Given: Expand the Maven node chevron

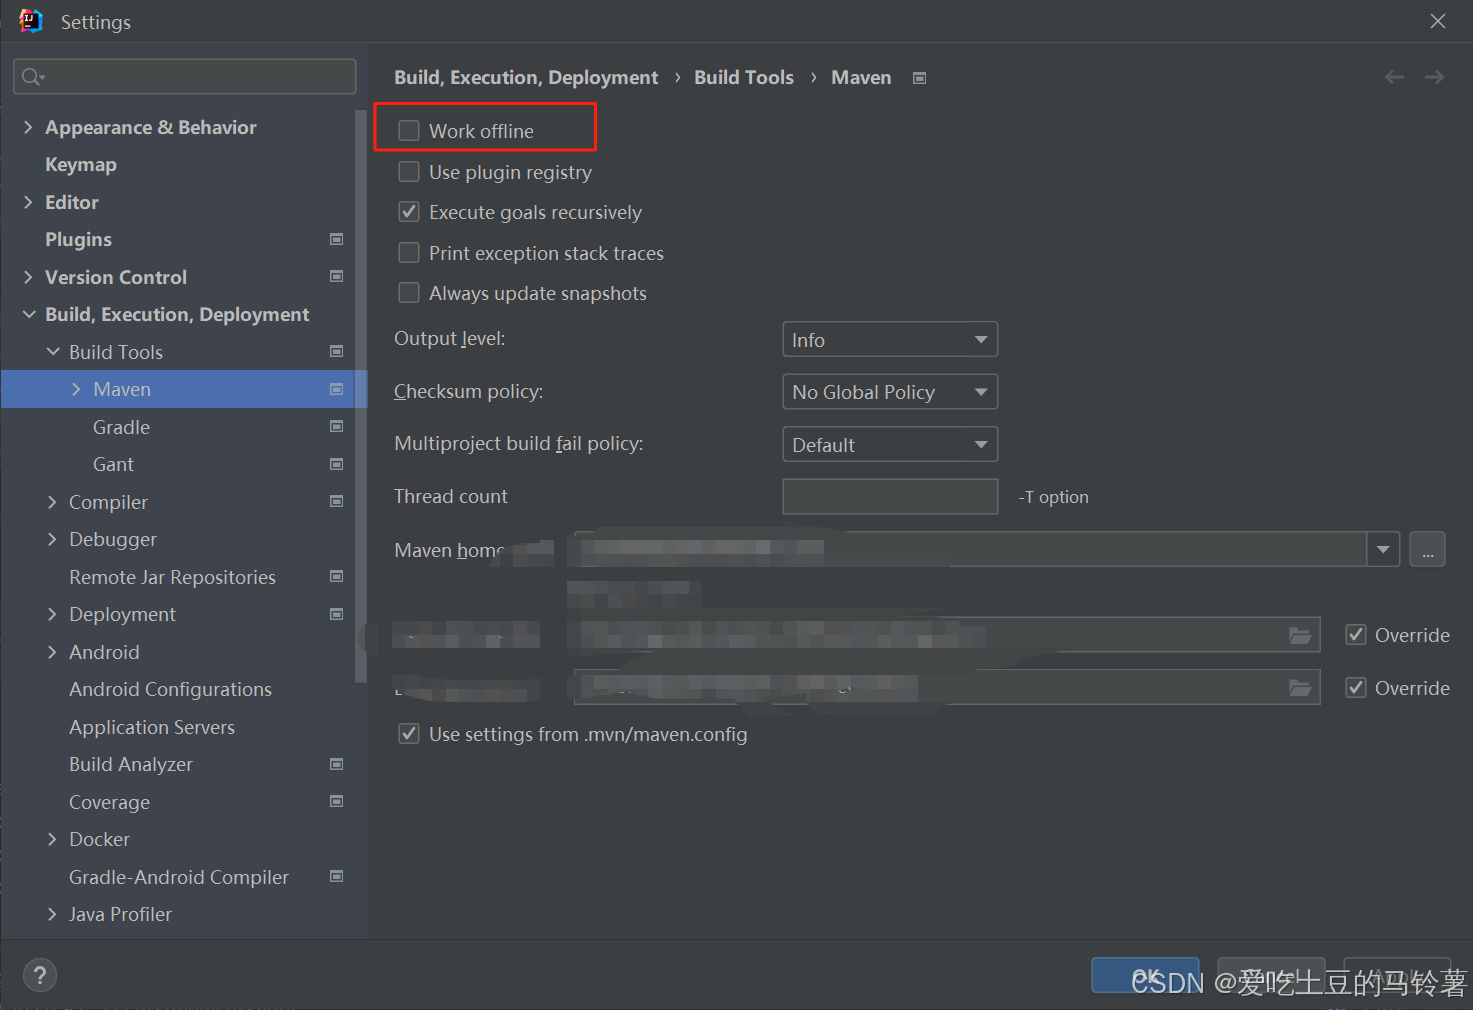Looking at the screenshot, I should (x=76, y=389).
